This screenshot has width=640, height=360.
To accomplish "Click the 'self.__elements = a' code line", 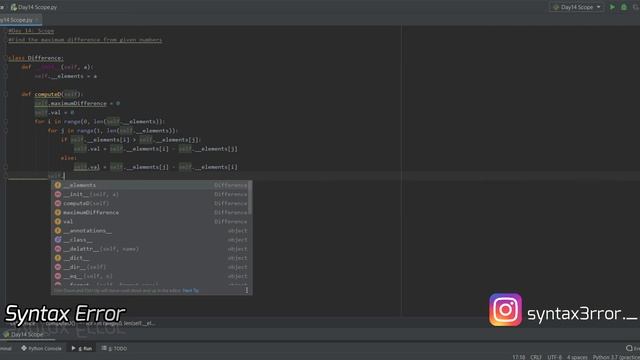I will (66, 76).
